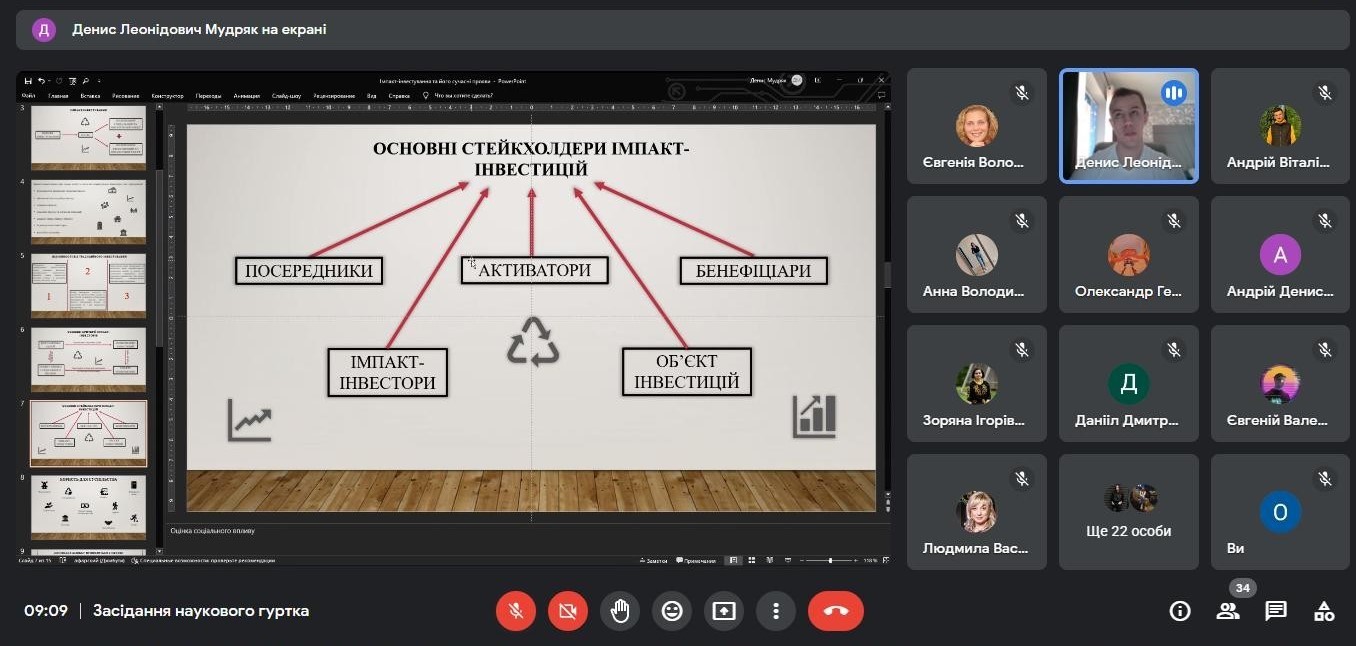
Task: Open the meeting details info icon
Action: click(x=1180, y=611)
